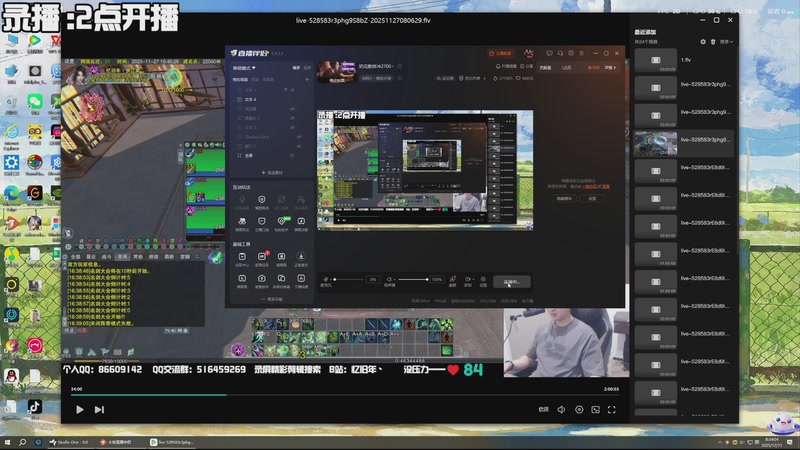Open taskbar search magnifier

22,442
